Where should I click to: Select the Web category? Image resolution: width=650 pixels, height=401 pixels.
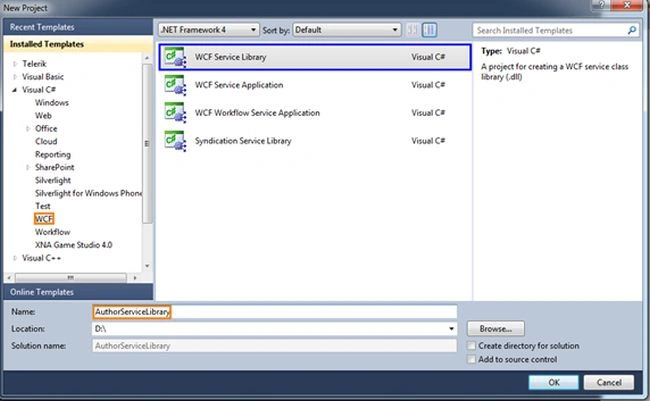43,116
